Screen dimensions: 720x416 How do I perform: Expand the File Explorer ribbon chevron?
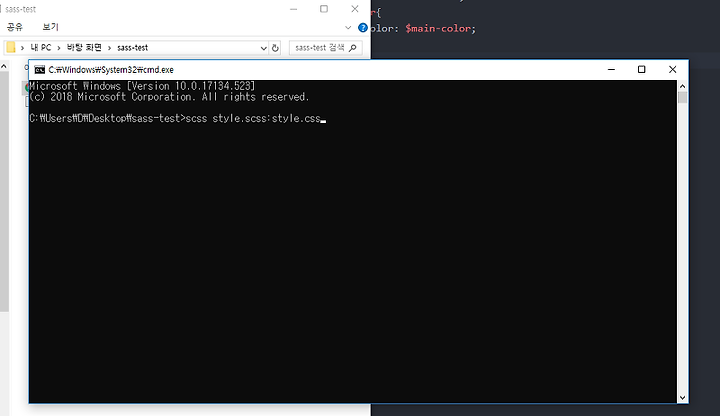(348, 28)
